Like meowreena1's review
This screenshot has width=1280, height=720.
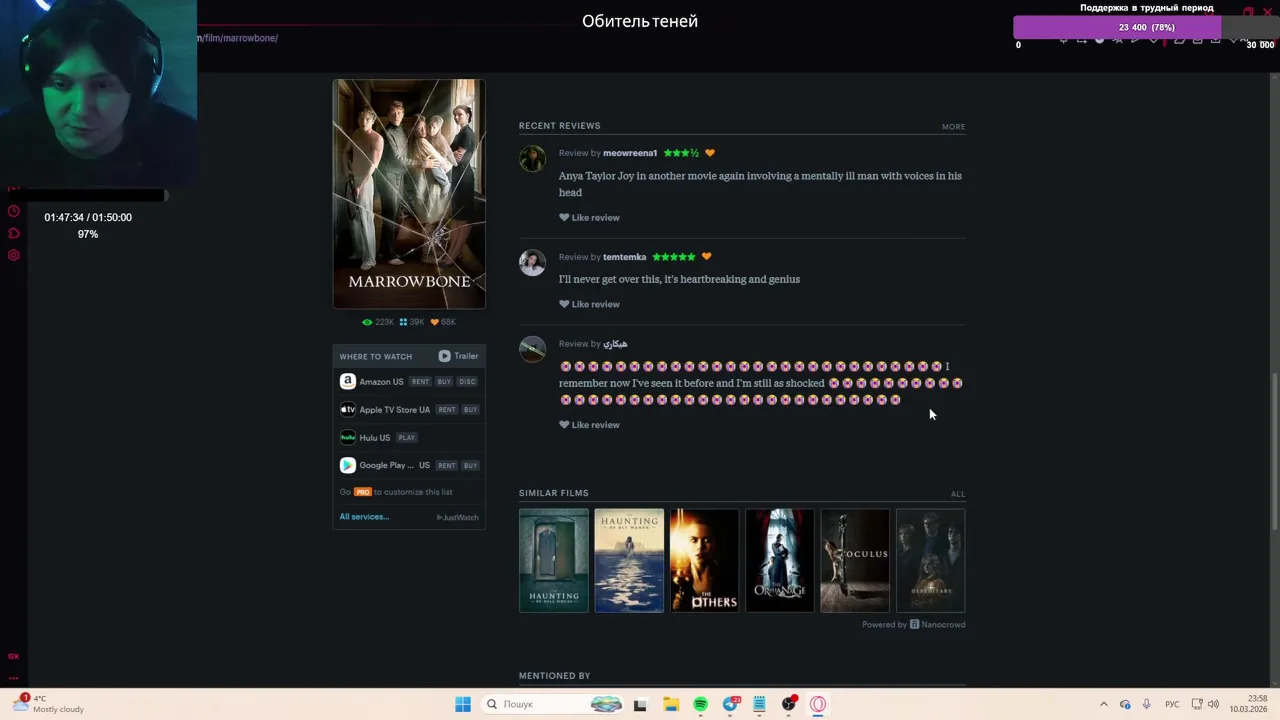coord(589,217)
